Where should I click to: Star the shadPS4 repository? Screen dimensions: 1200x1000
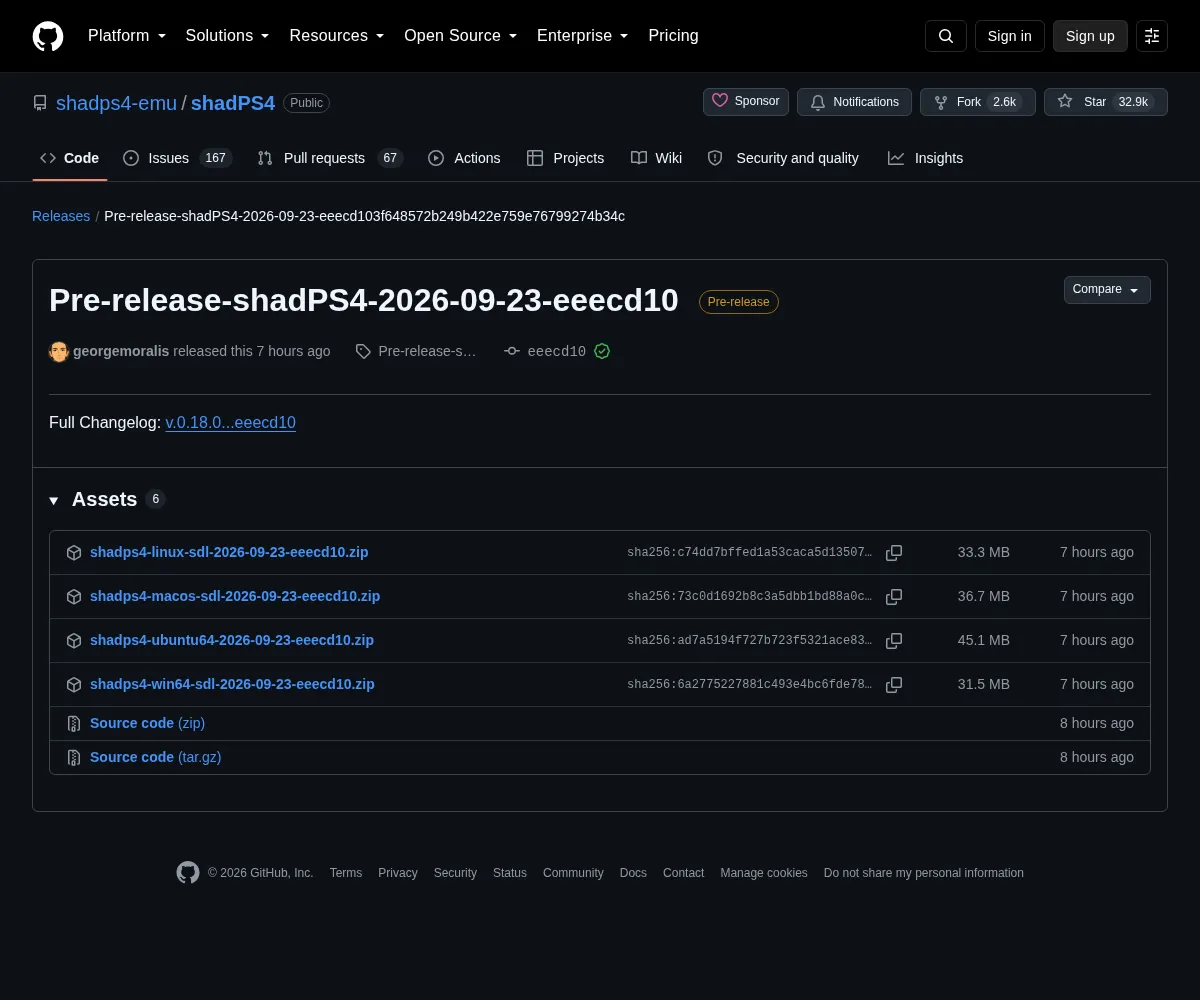click(1106, 102)
